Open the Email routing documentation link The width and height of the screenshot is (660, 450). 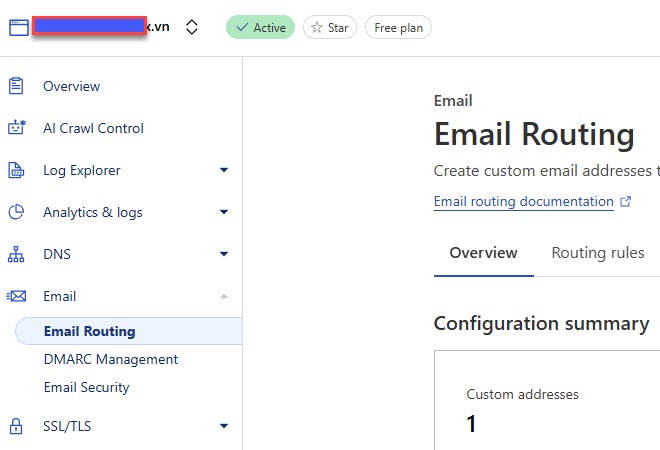(x=523, y=201)
